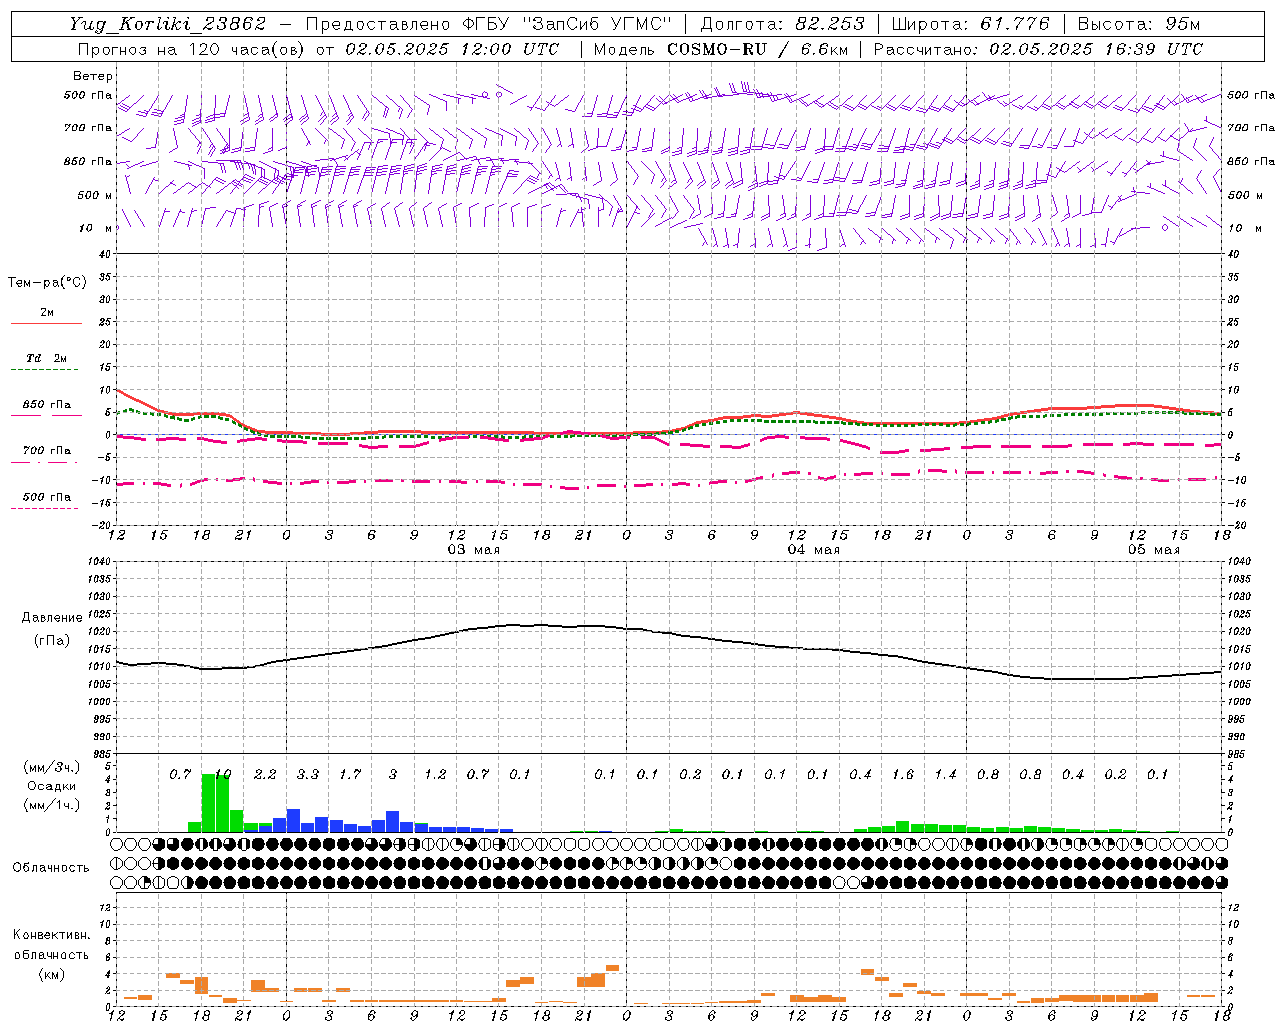Click the calculation timestamp Рассчитано: 02.05.2025 16:39 UTC

pyautogui.click(x=1038, y=49)
